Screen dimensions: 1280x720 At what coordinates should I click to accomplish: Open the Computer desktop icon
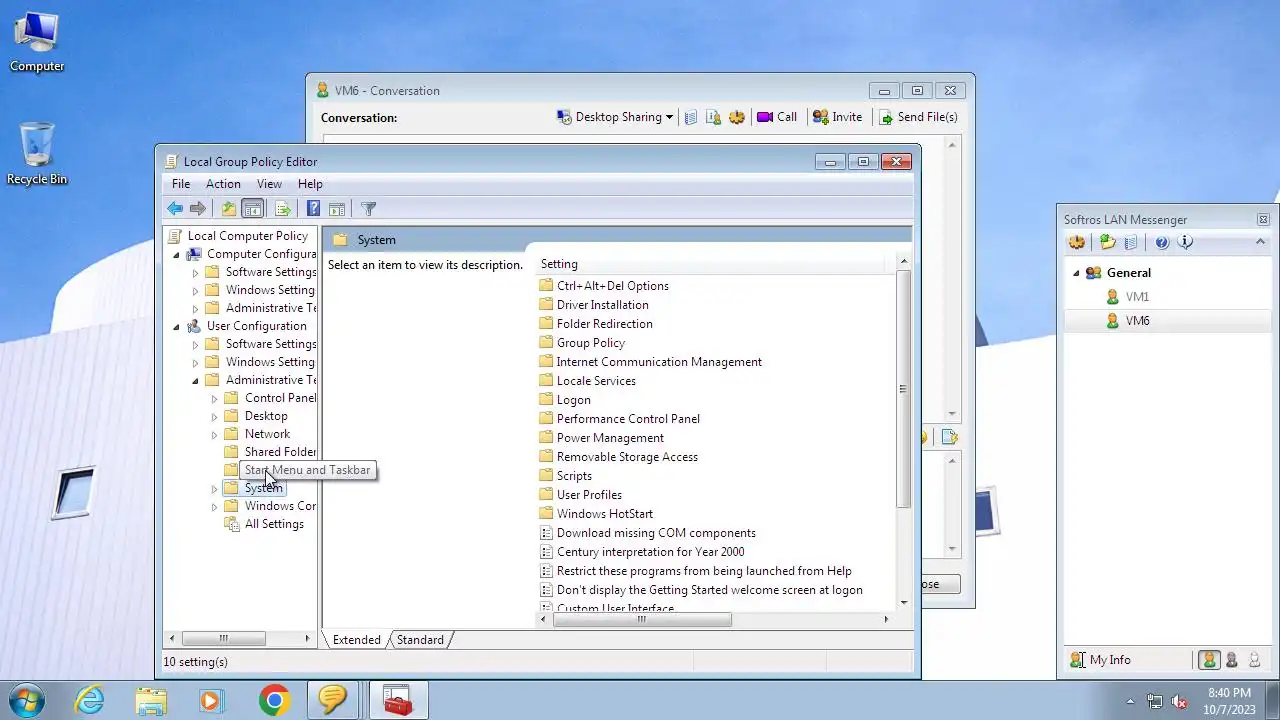click(37, 41)
